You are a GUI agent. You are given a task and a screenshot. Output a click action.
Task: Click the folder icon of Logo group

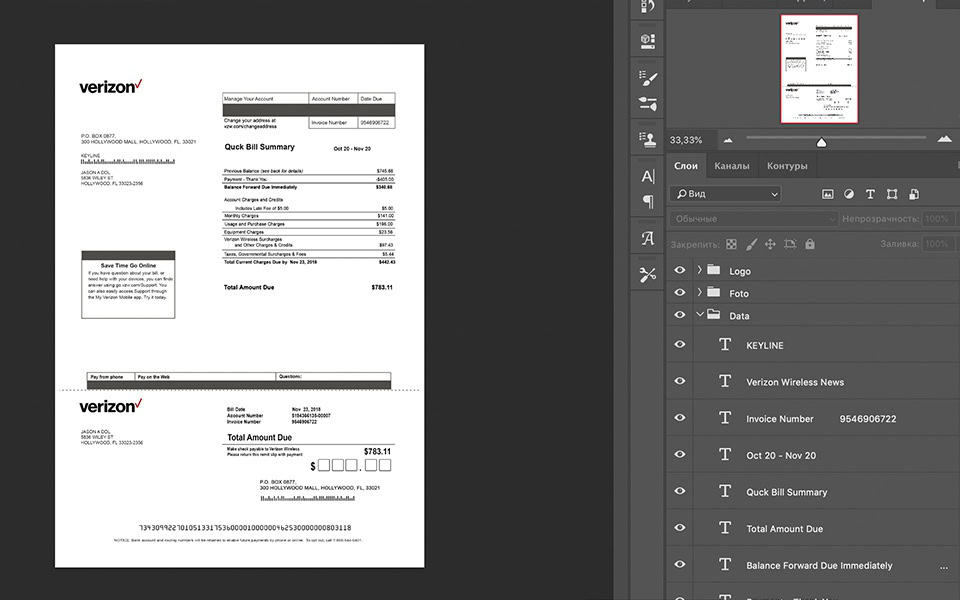click(714, 270)
